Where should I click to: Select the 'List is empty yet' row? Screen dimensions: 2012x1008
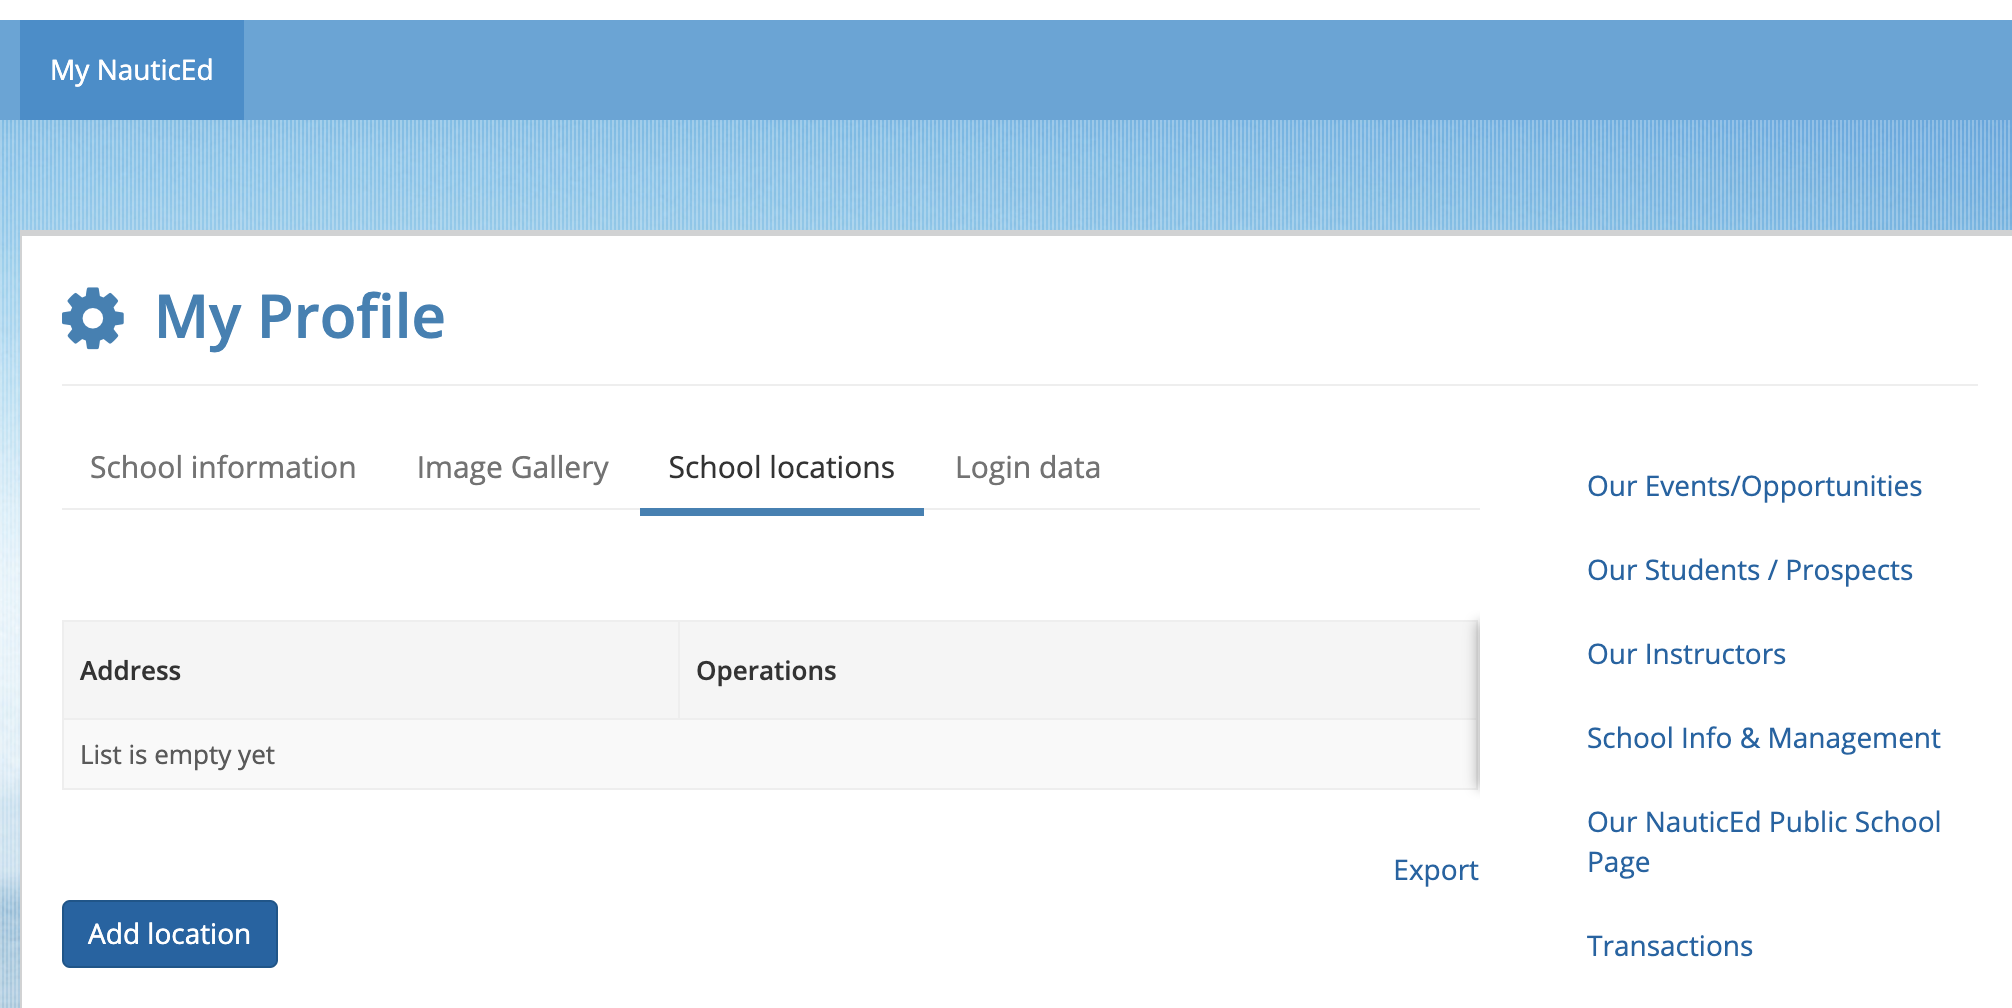[770, 755]
